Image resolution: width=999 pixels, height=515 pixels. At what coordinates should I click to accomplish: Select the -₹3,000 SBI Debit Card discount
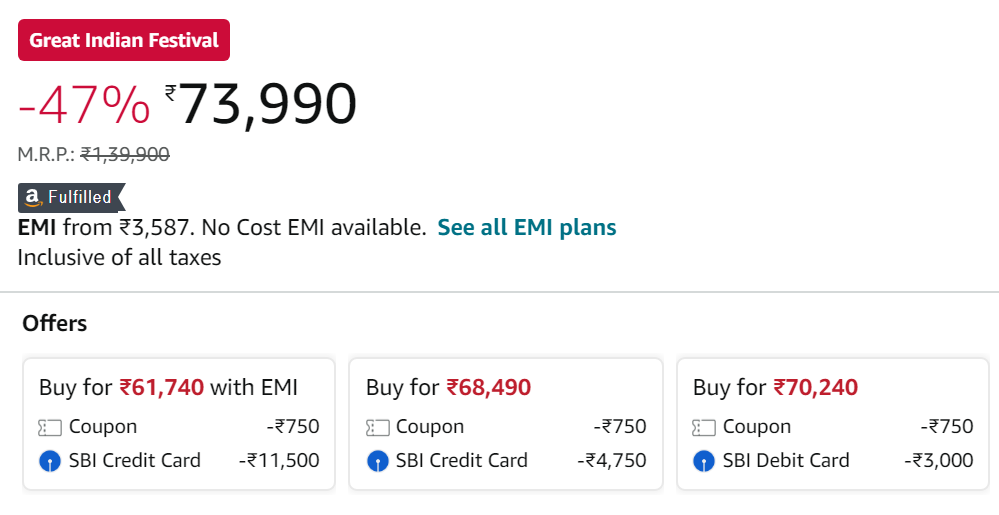[x=938, y=460]
